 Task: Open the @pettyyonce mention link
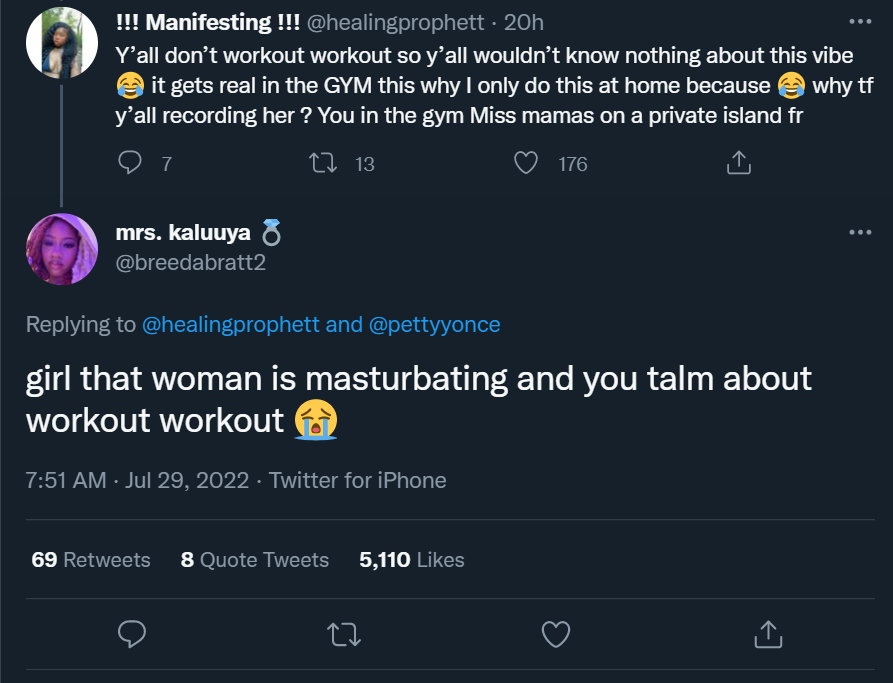(434, 325)
